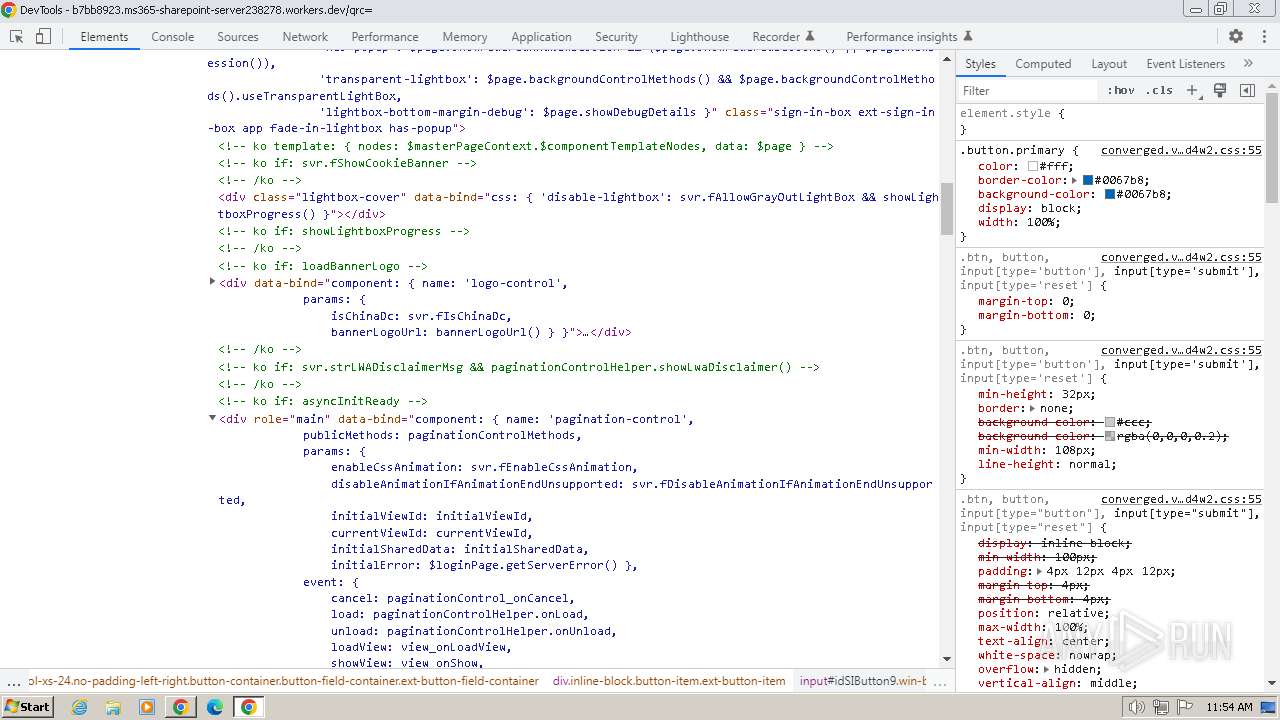Viewport: 1280px width, 720px height.
Task: Click breadcrumb overflow ellipsis
Action: pyautogui.click(x=13, y=682)
